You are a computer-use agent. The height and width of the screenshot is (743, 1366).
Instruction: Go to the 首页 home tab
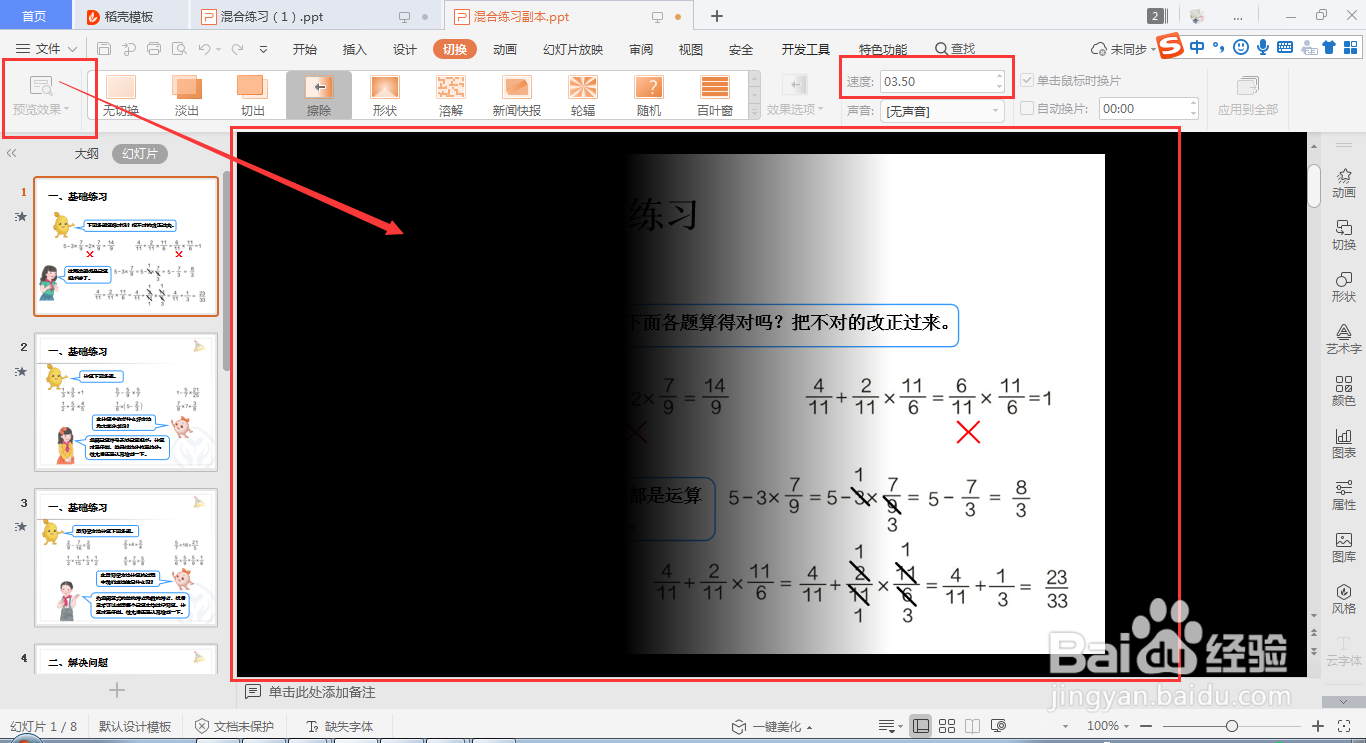pos(34,16)
